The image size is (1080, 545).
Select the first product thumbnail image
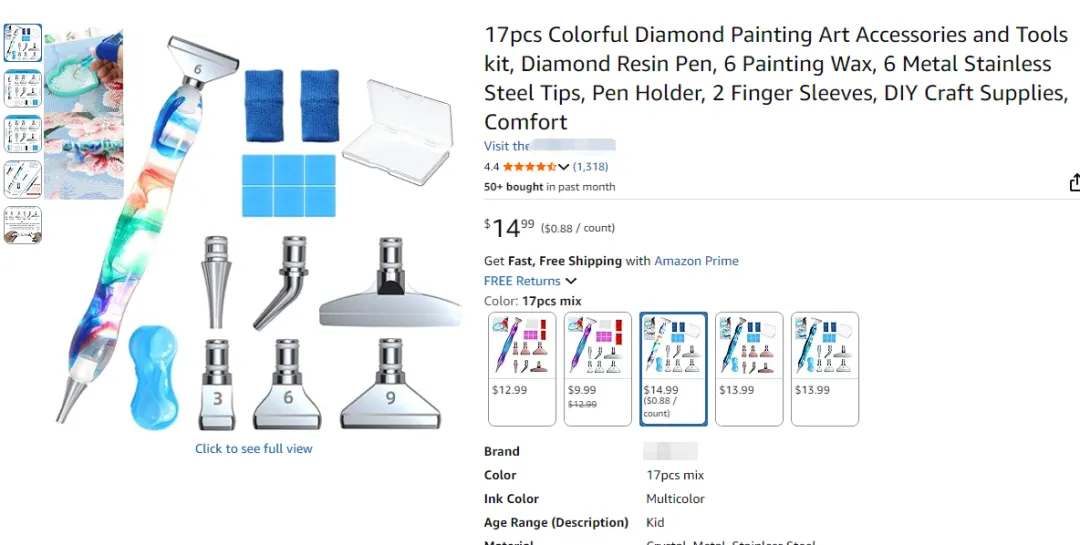[x=23, y=43]
